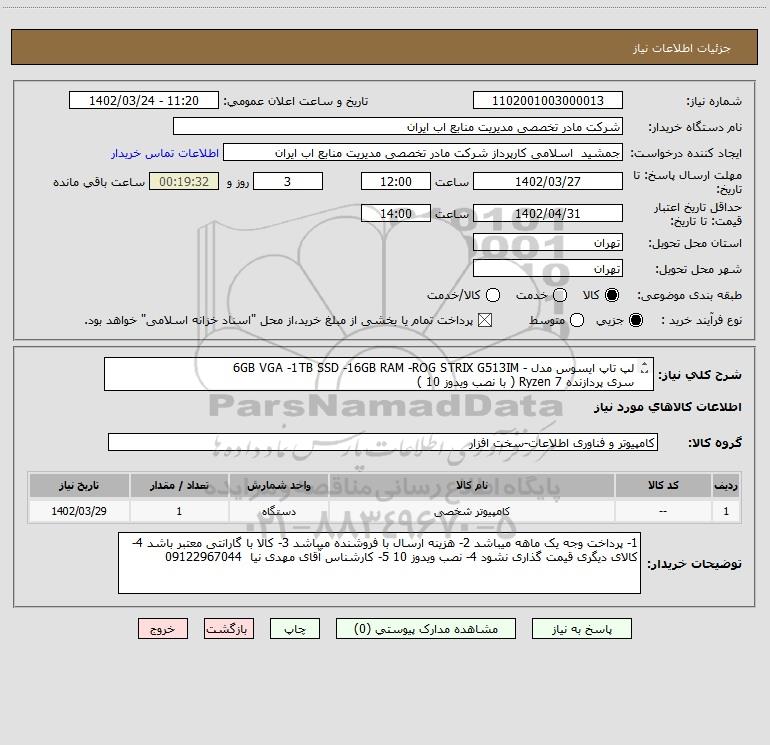The height and width of the screenshot is (745, 770).
Task: Select the 'کالا' radio button
Action: (x=612, y=295)
